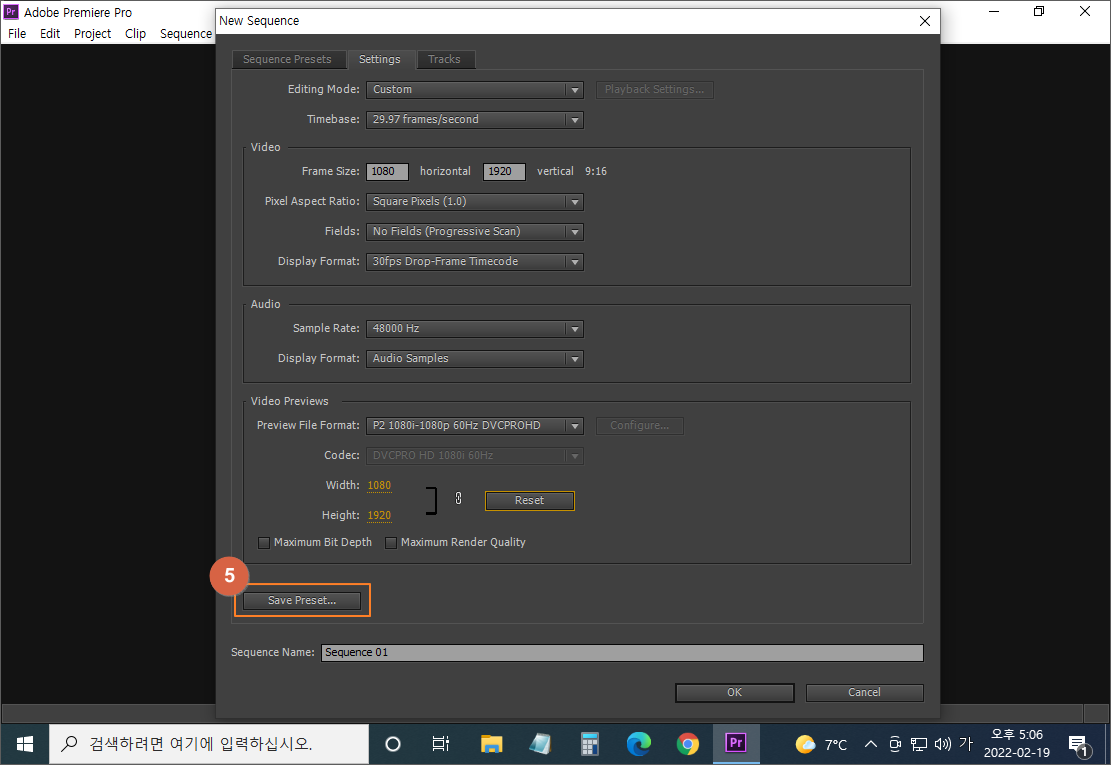Viewport: 1111px width, 765px height.
Task: Confirm with the OK button
Action: click(735, 693)
